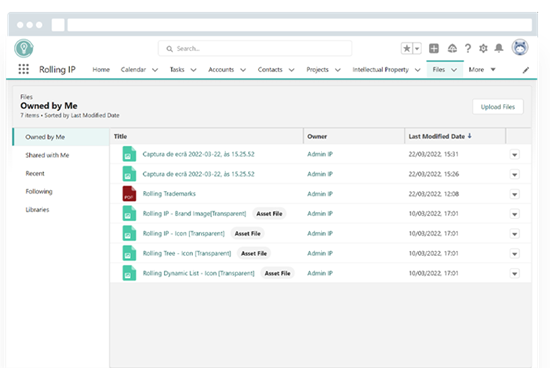Open row actions menu for 15:26 Captura file
This screenshot has height=368, width=550.
tap(515, 174)
